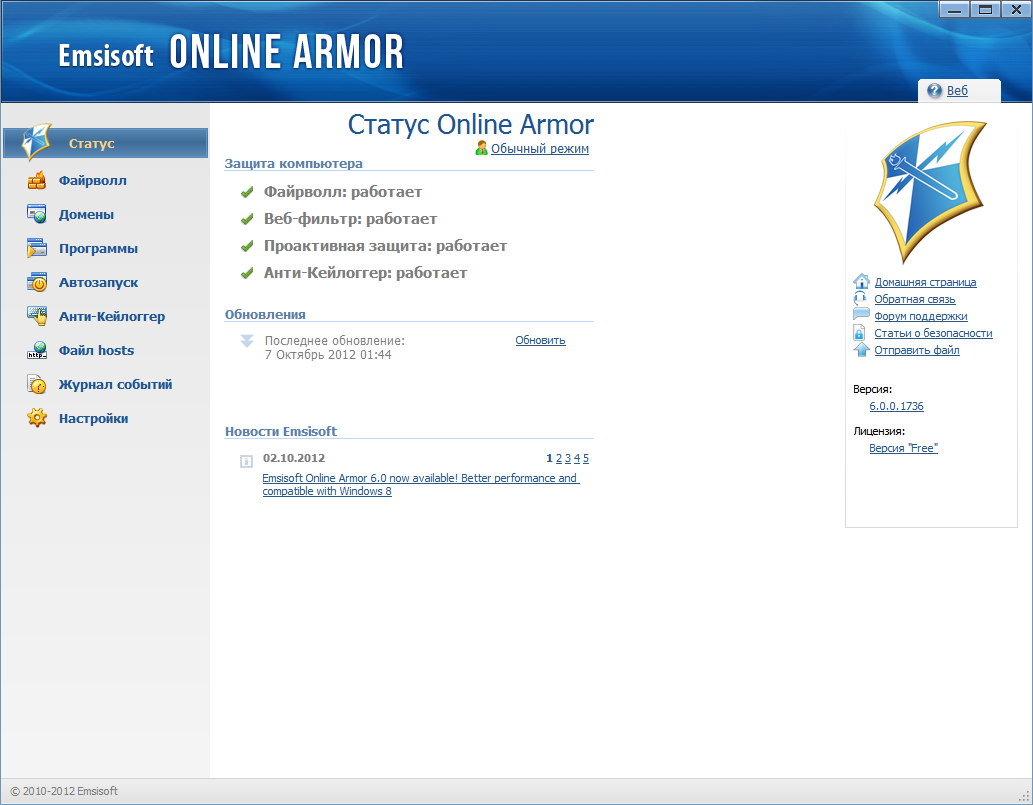Open the Статус section
Image resolution: width=1033 pixels, height=805 pixels.
pos(105,143)
